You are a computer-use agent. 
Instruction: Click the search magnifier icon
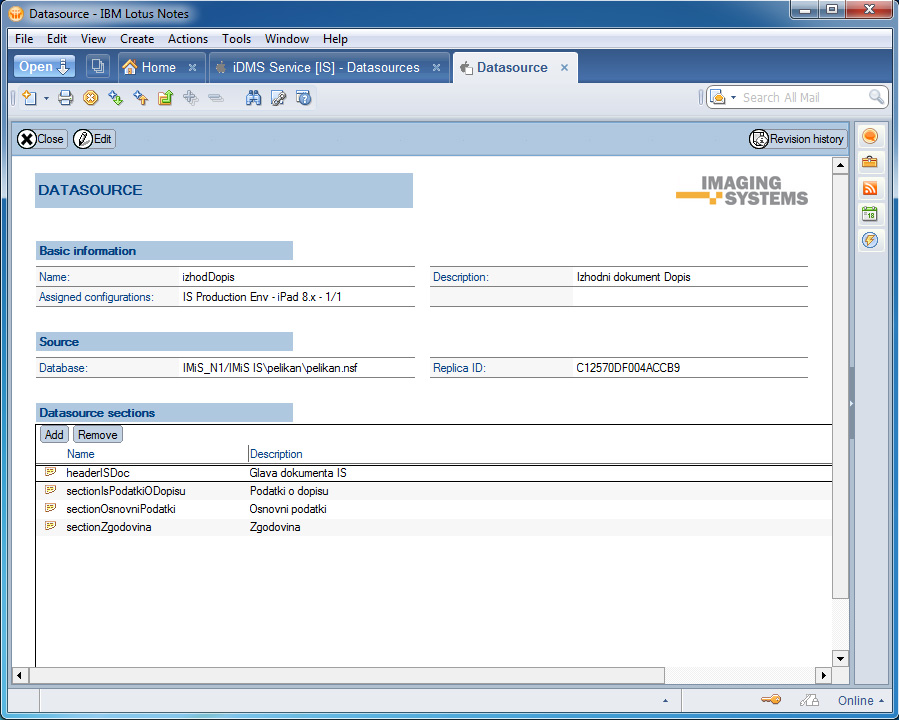pyautogui.click(x=876, y=97)
